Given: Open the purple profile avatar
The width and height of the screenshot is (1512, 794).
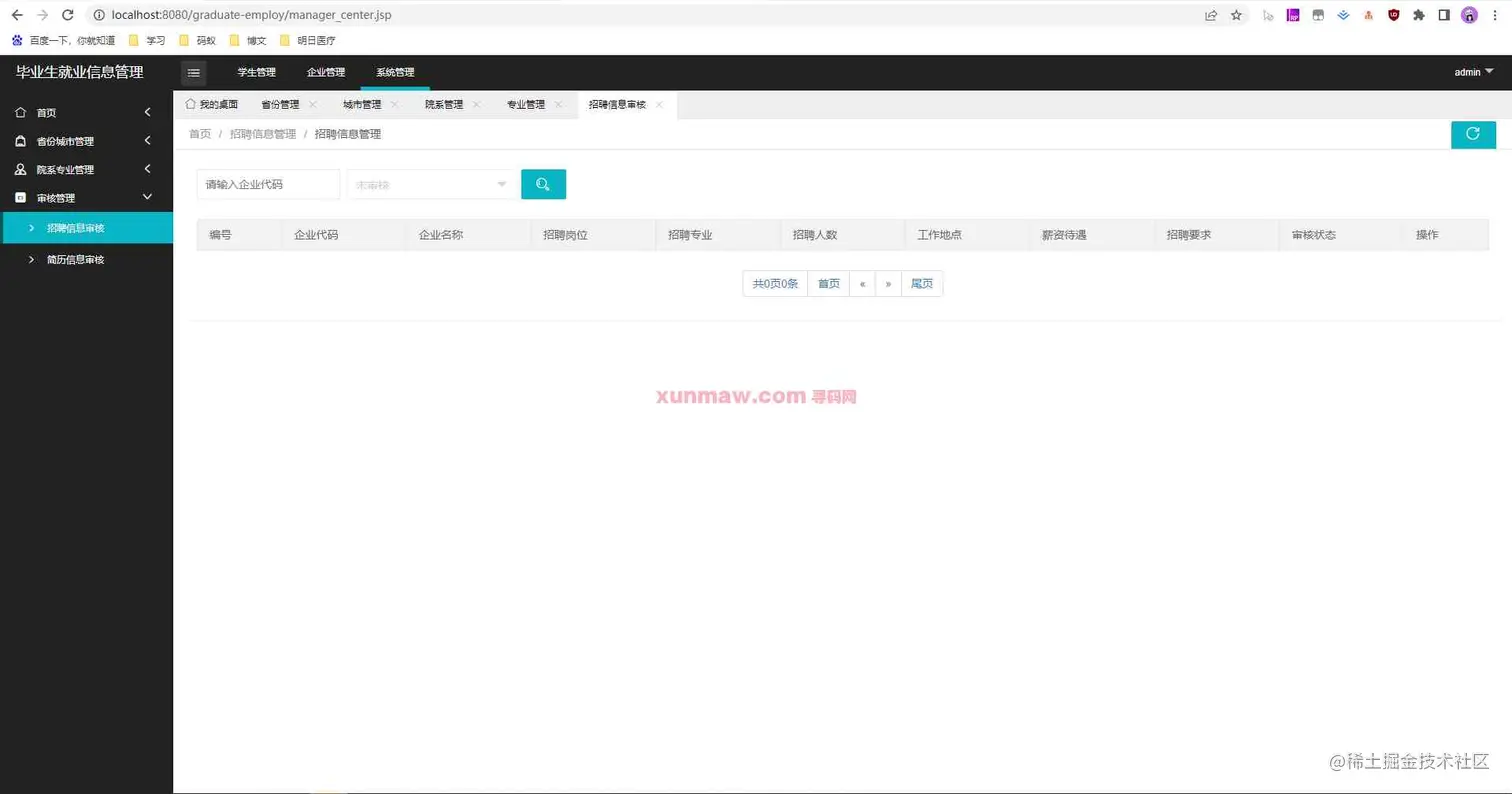Looking at the screenshot, I should (1469, 15).
